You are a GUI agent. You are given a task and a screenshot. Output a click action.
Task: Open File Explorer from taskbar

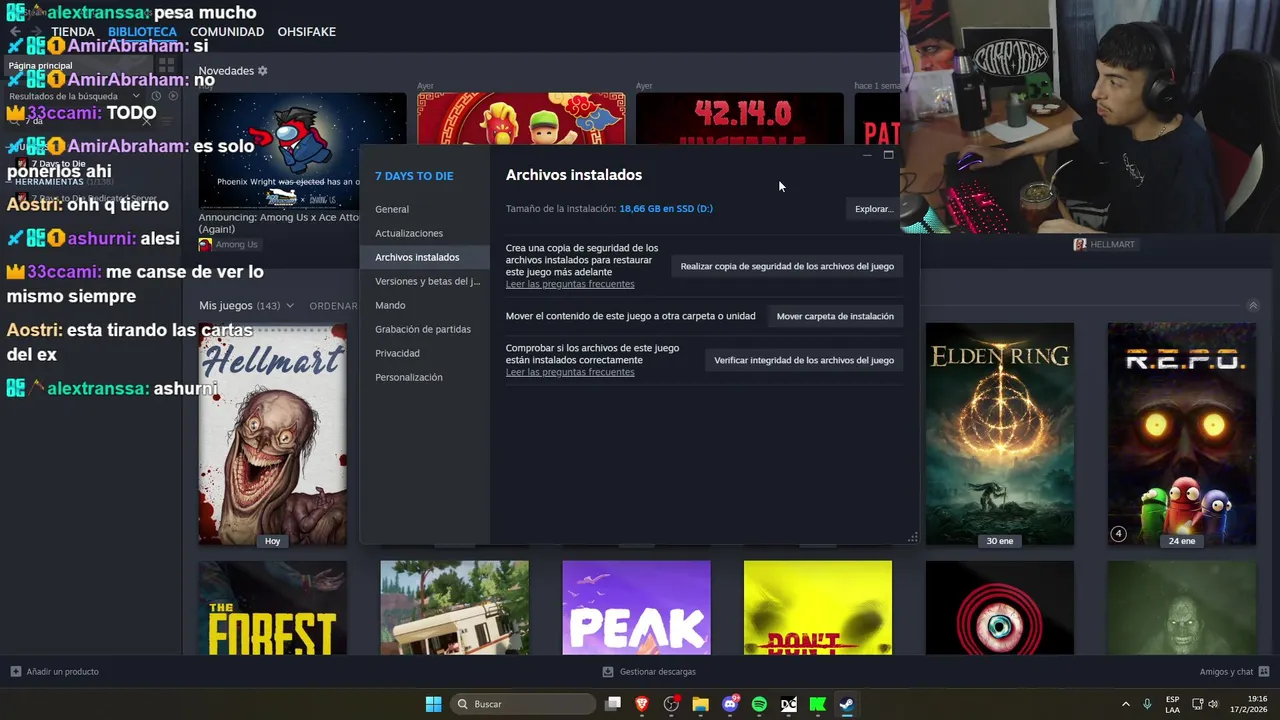pyautogui.click(x=700, y=704)
